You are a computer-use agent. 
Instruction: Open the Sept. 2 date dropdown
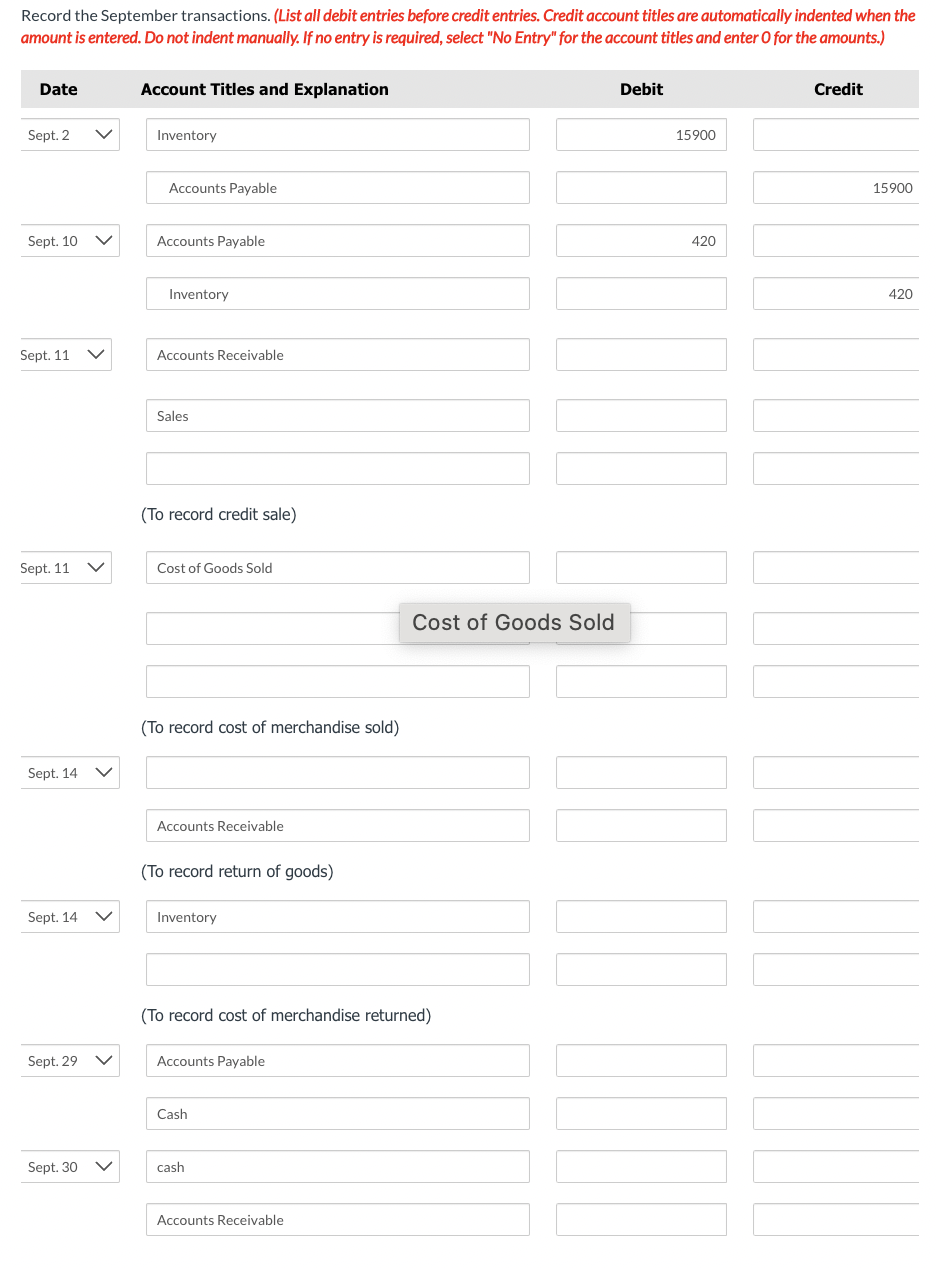[x=70, y=135]
